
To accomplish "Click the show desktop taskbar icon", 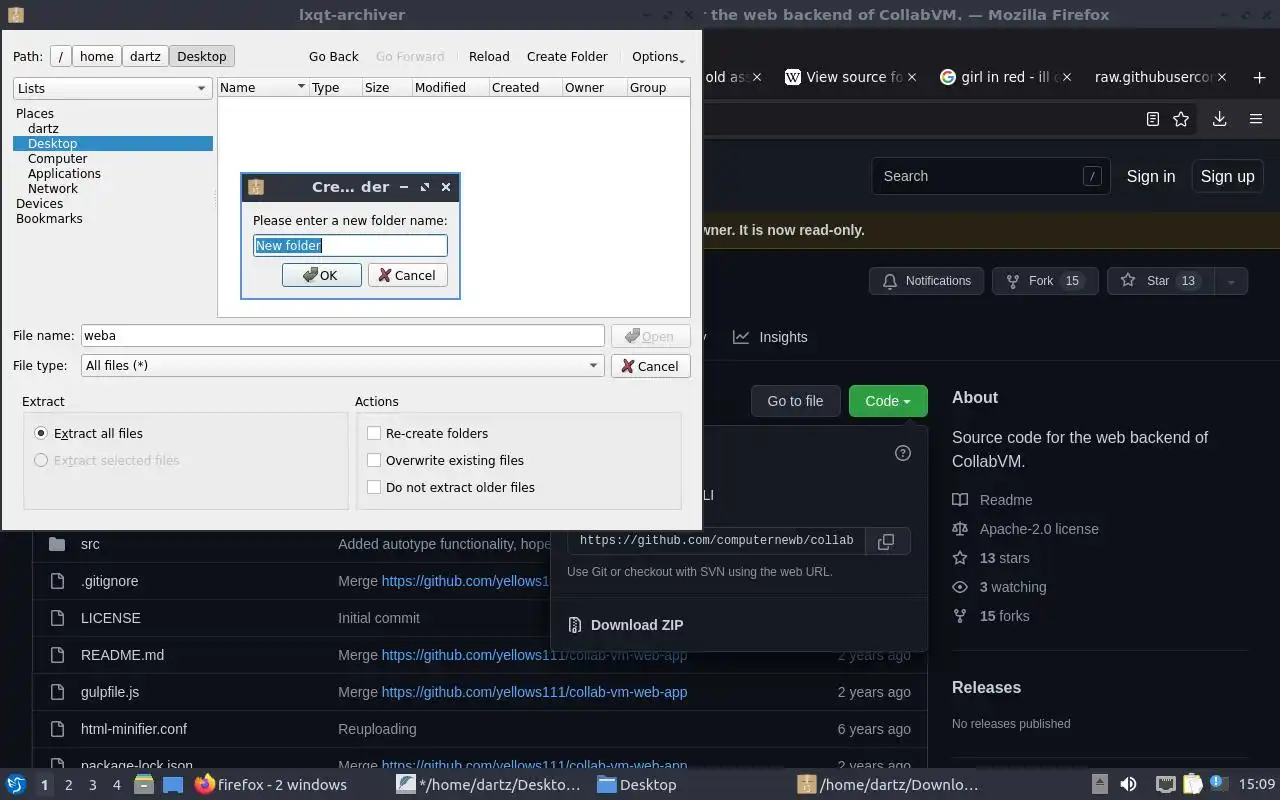I will (x=172, y=785).
